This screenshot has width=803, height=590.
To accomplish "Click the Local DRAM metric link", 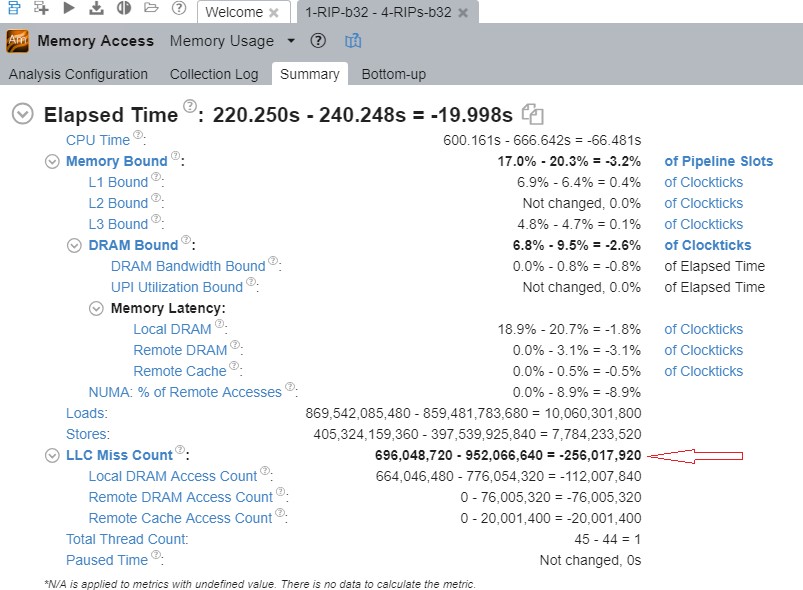I will (172, 329).
